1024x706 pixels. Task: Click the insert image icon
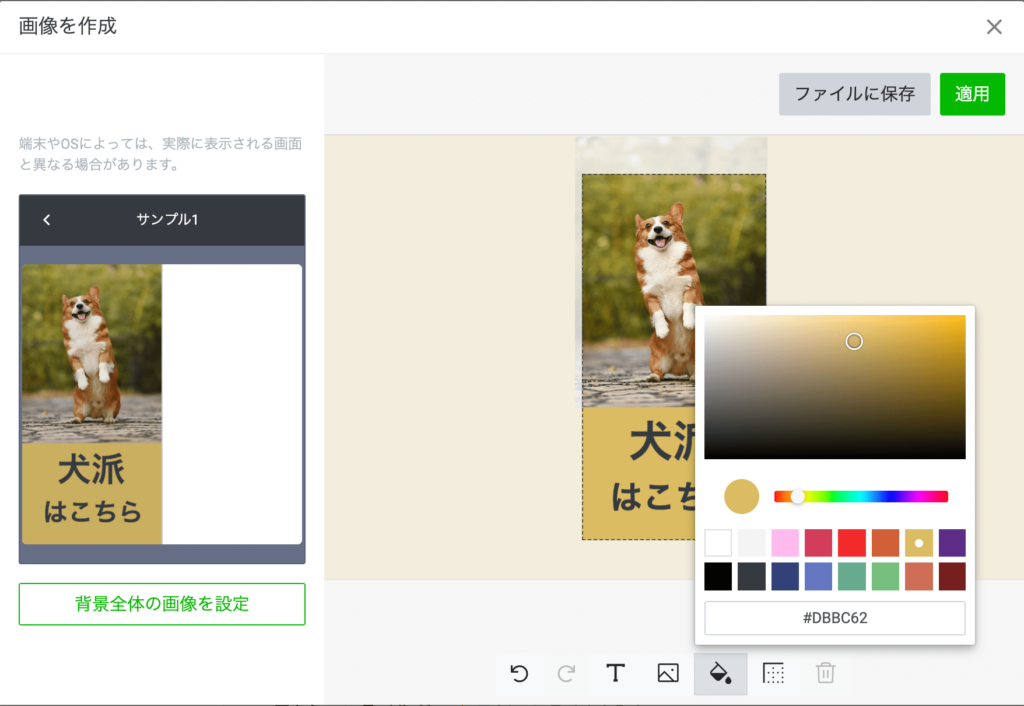coord(668,673)
